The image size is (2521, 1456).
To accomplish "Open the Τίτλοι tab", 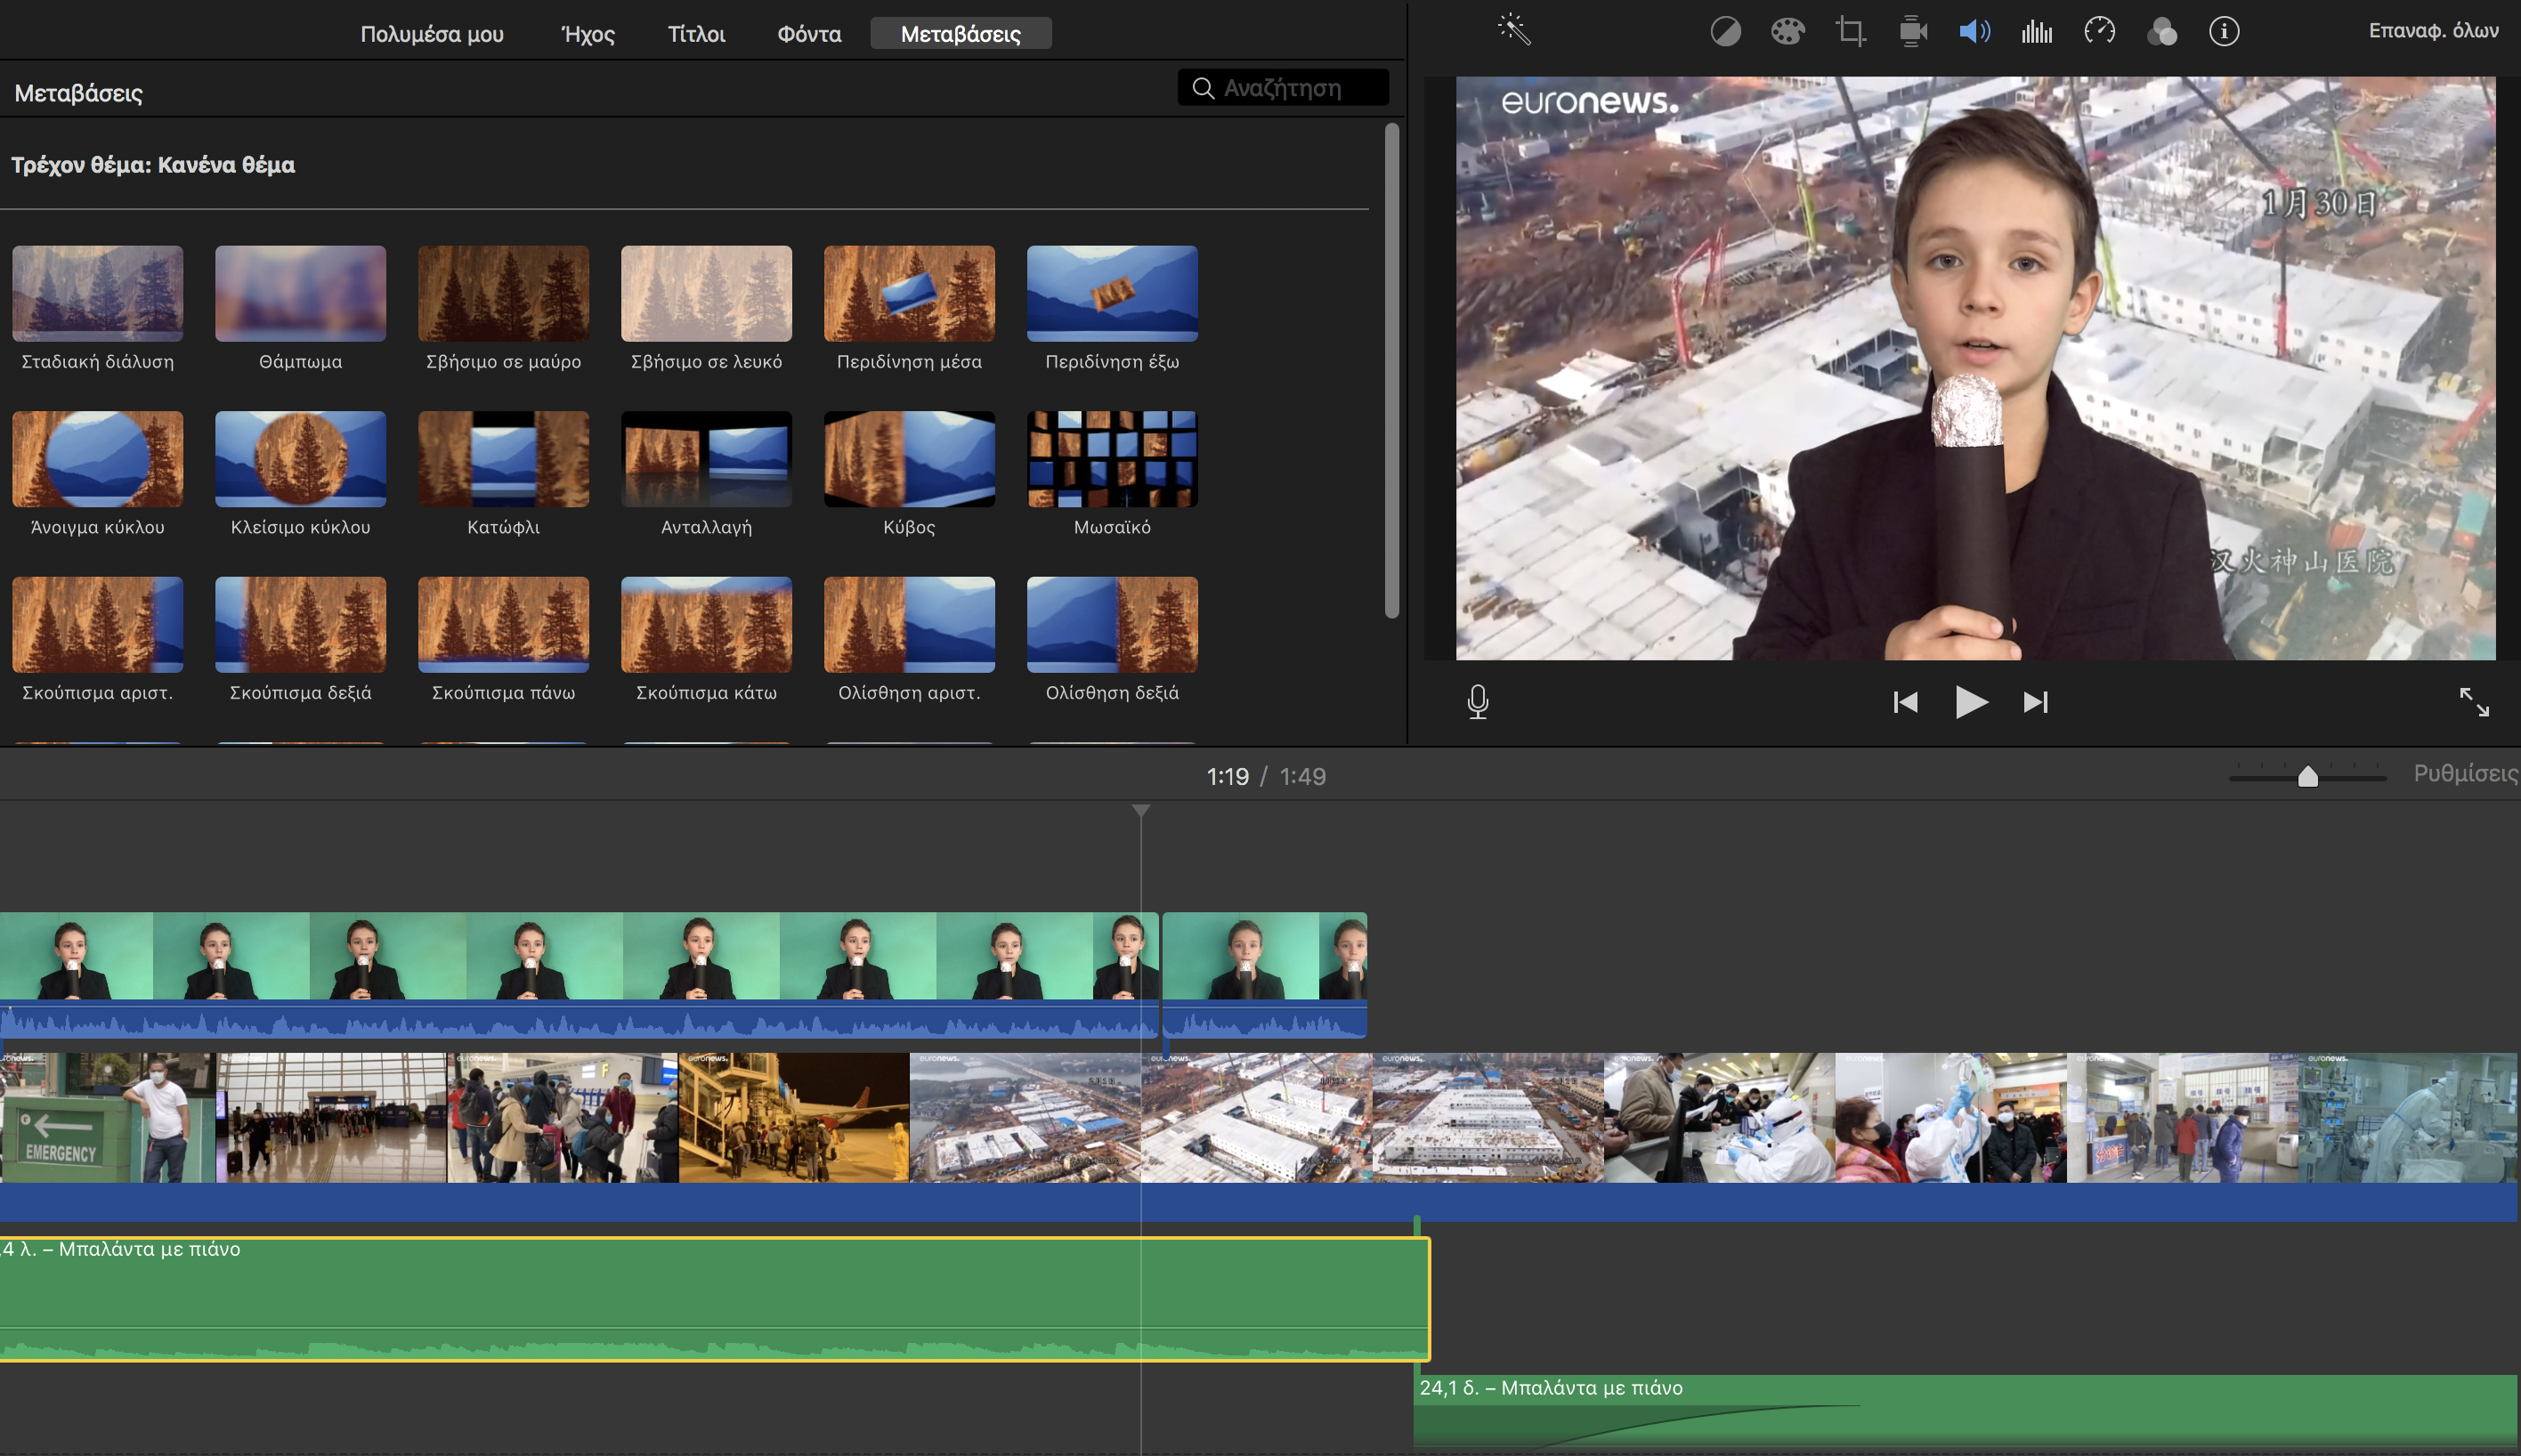I will [x=696, y=34].
